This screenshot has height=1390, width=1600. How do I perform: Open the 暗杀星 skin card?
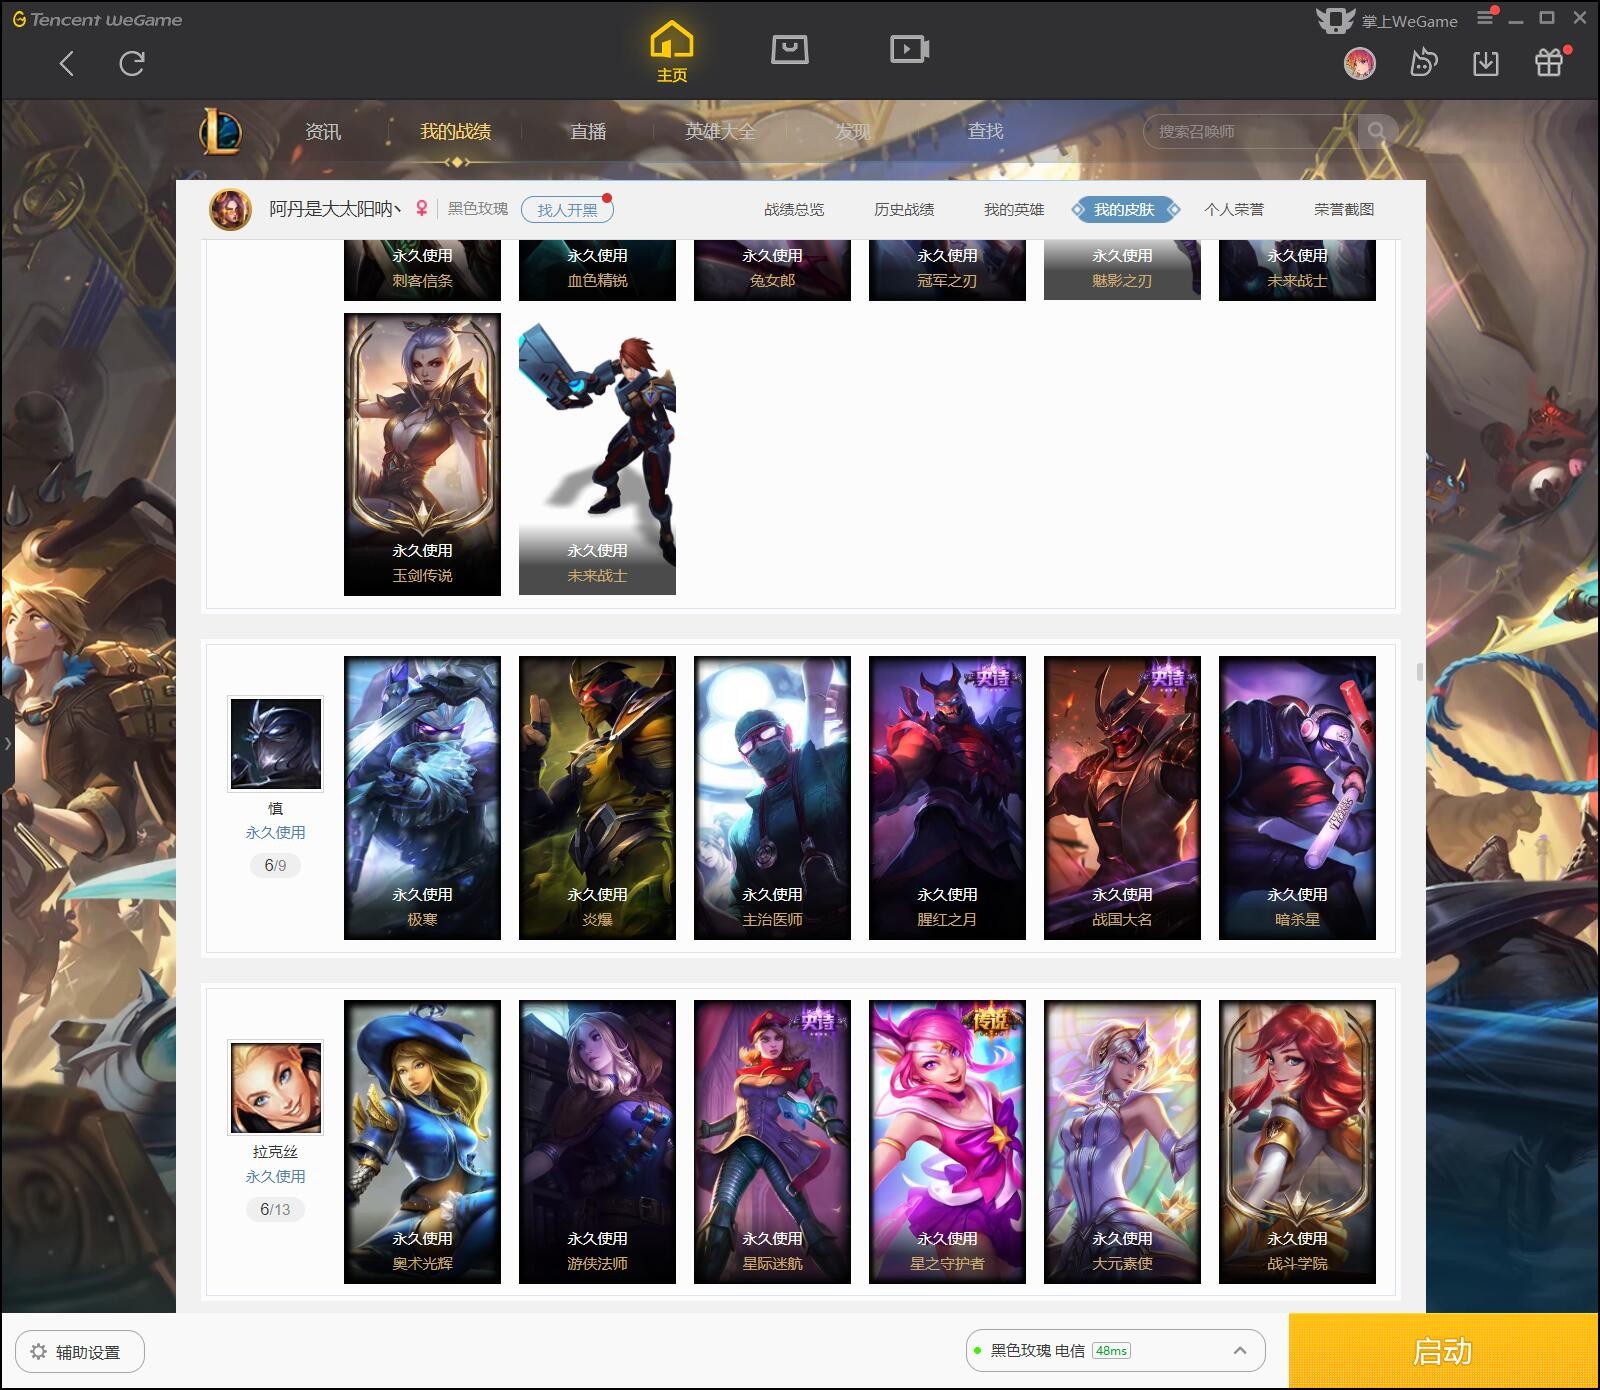coord(1297,798)
